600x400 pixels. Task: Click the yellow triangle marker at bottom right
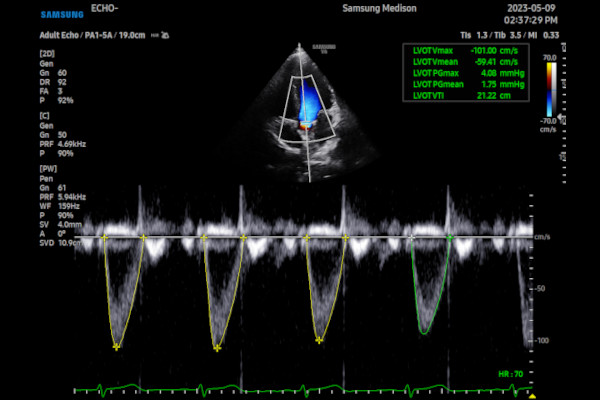532,395
